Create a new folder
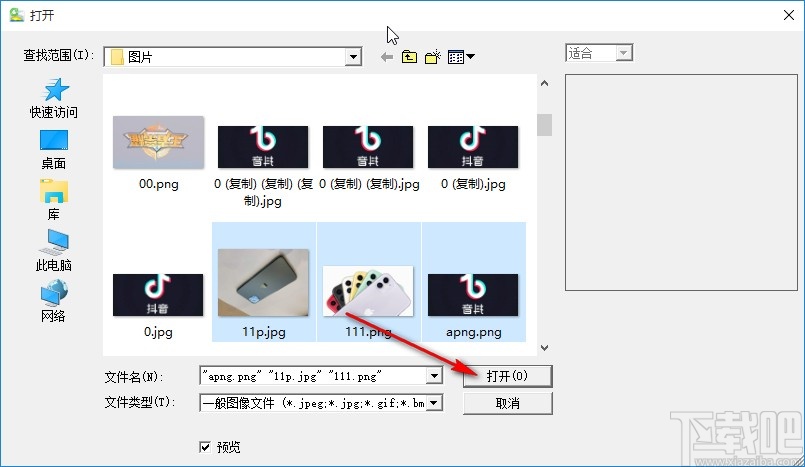 click(433, 56)
